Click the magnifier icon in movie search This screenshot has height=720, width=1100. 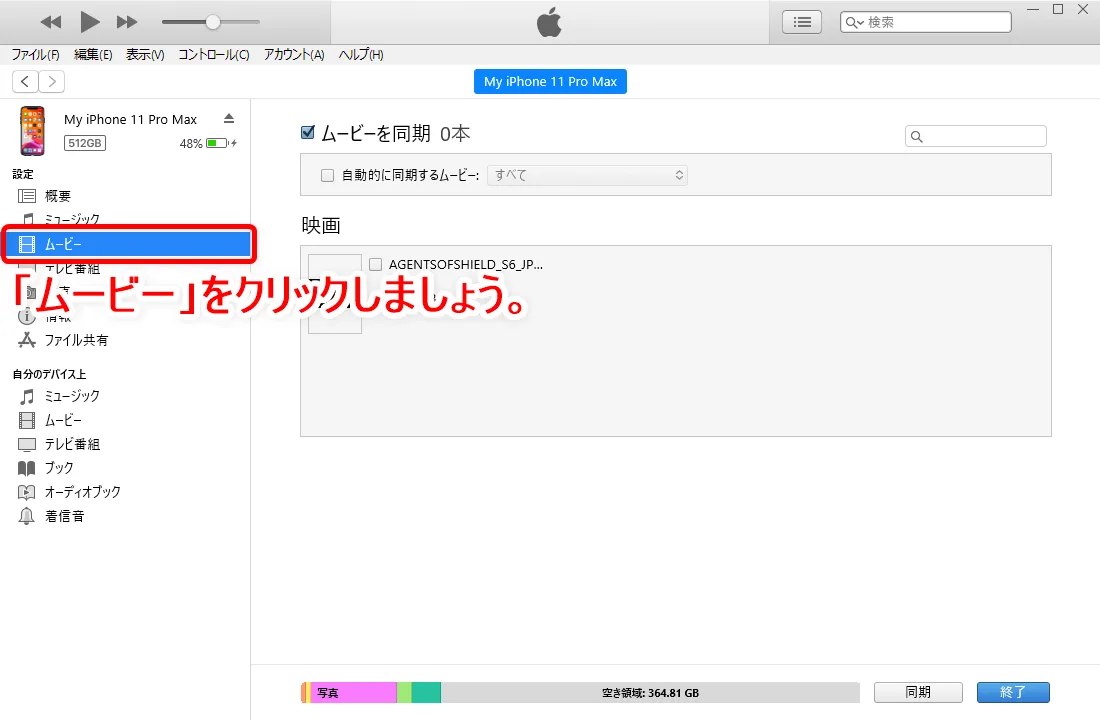(x=916, y=137)
